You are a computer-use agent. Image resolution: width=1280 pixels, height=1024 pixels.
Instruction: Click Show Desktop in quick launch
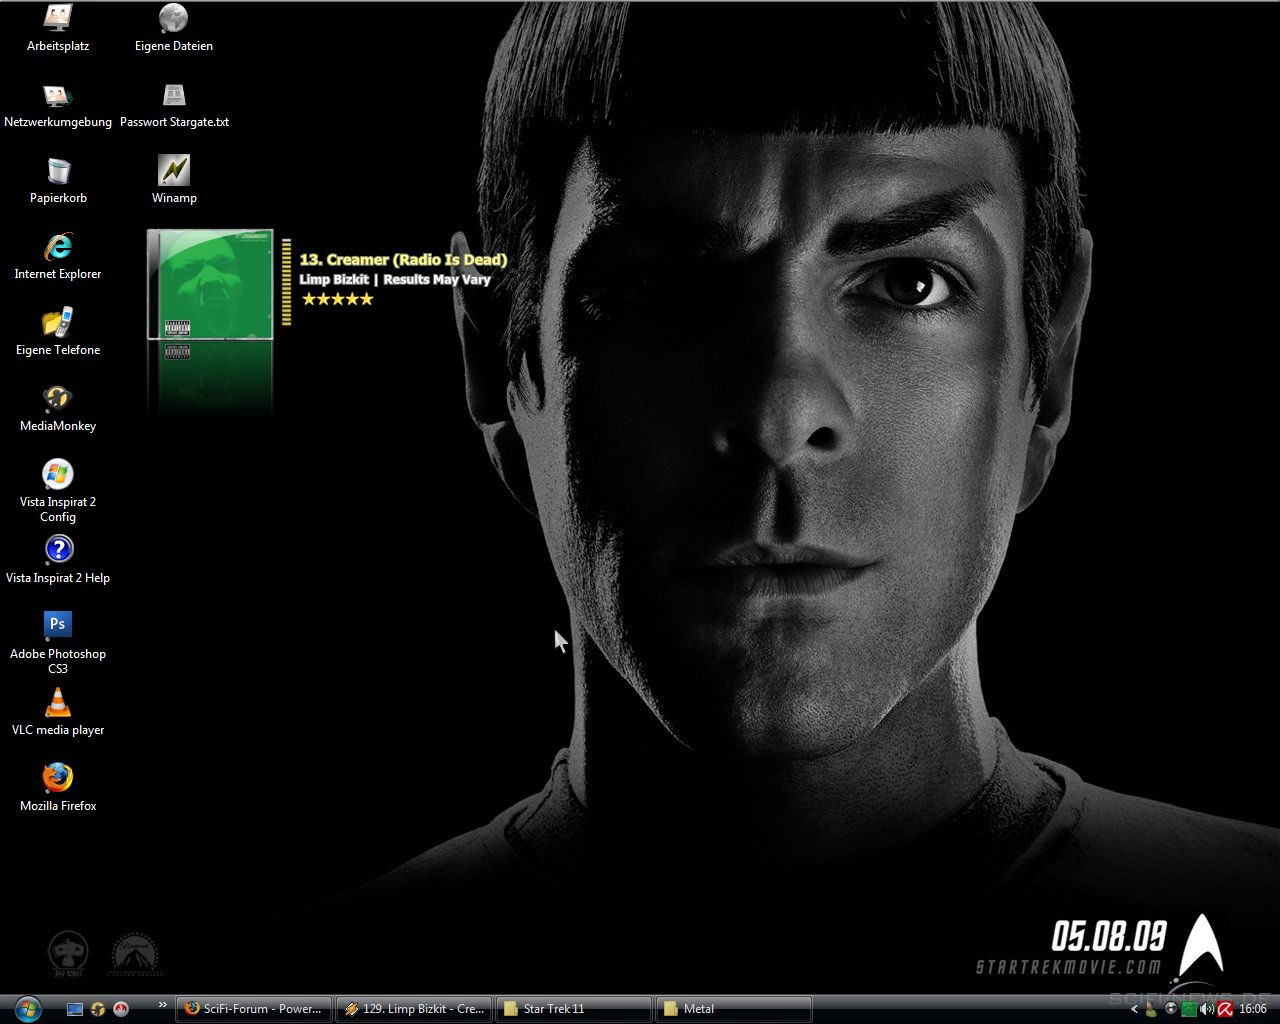click(75, 1009)
